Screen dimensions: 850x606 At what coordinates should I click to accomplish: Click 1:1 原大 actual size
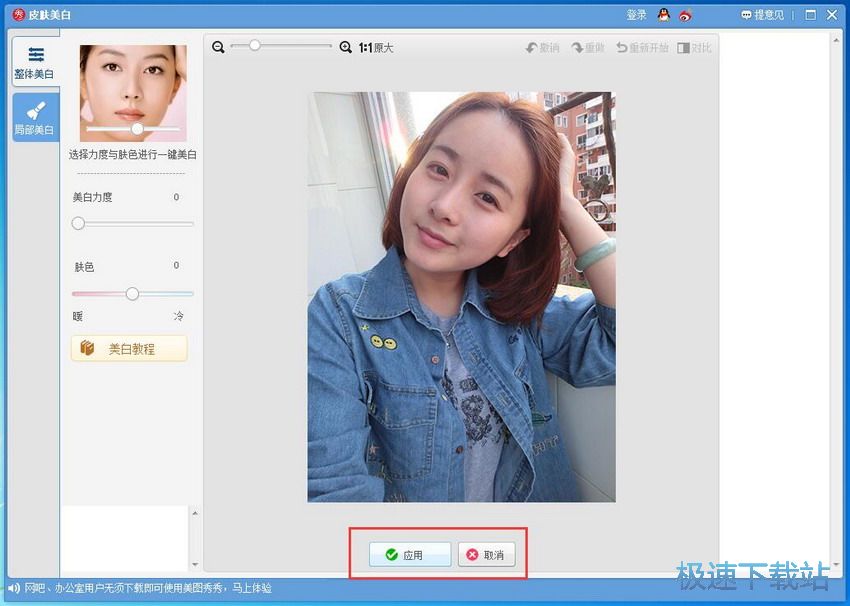point(376,48)
